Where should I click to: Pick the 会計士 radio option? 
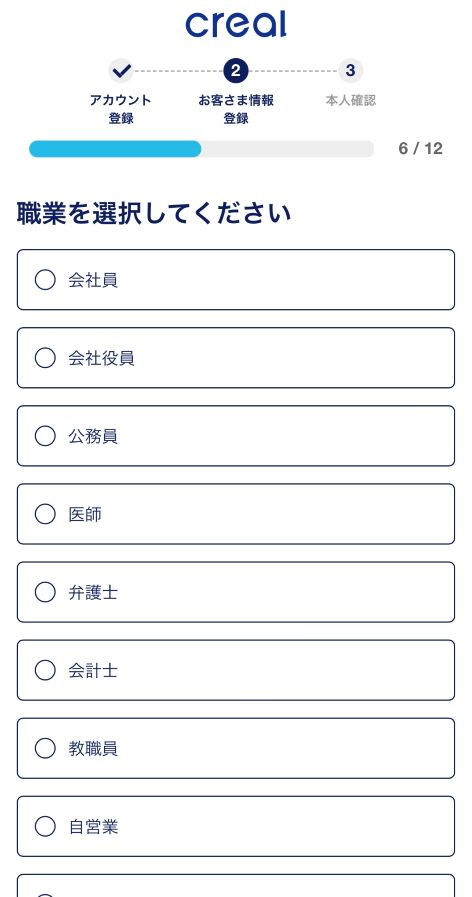(x=45, y=670)
